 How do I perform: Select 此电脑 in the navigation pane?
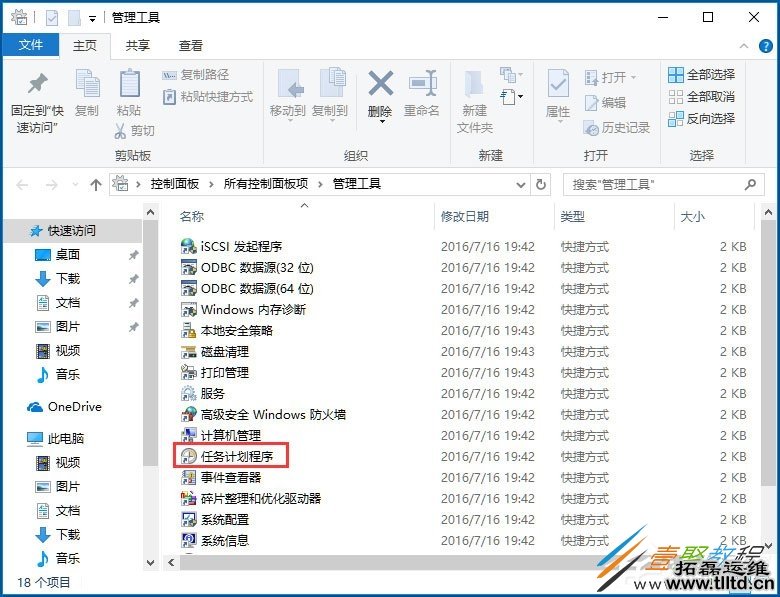pos(55,439)
